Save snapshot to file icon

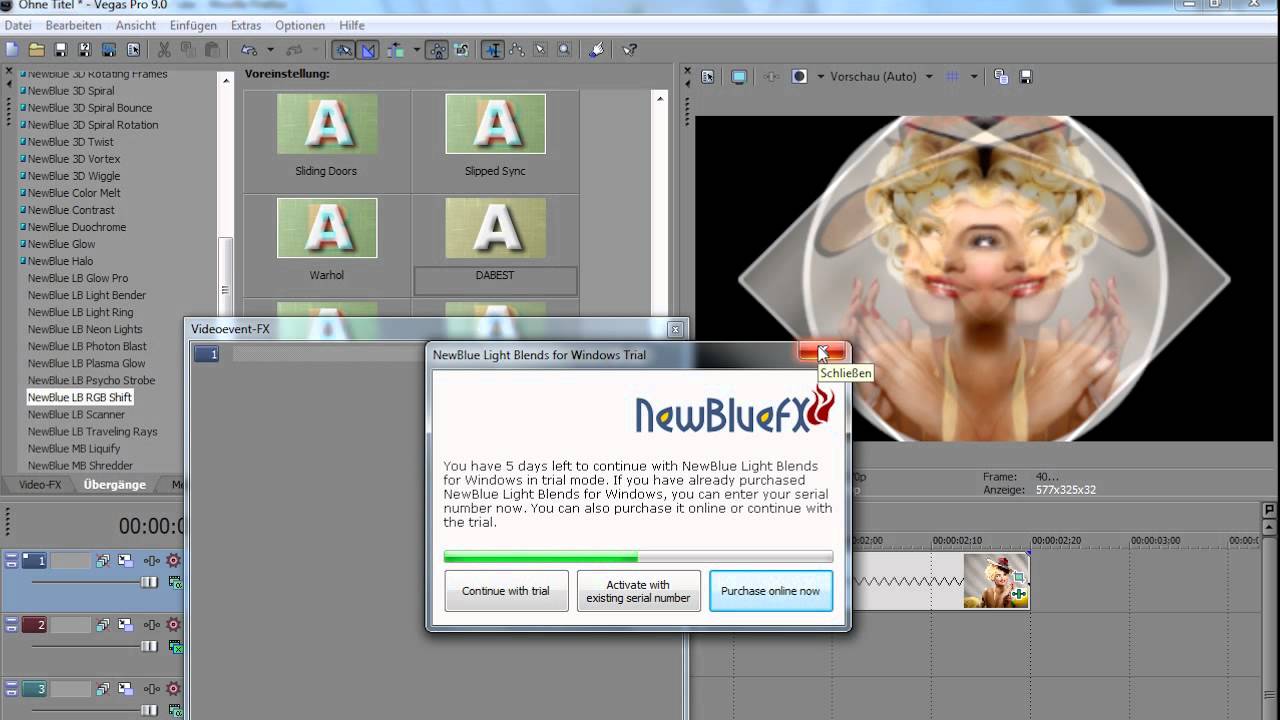coord(1025,77)
